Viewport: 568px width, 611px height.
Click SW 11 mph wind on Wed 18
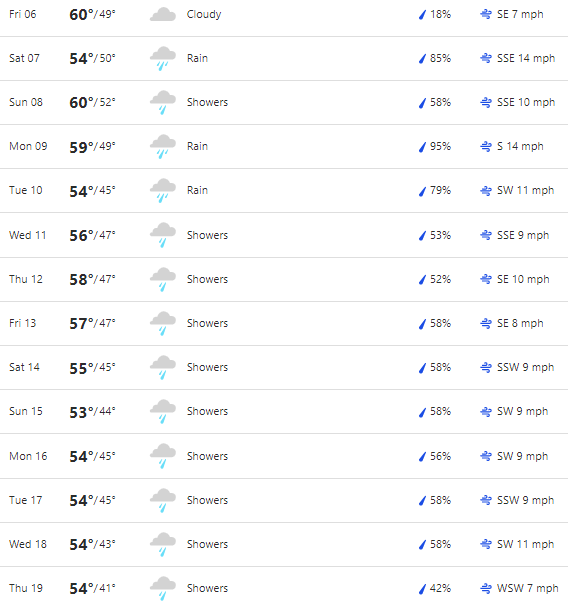tap(525, 544)
